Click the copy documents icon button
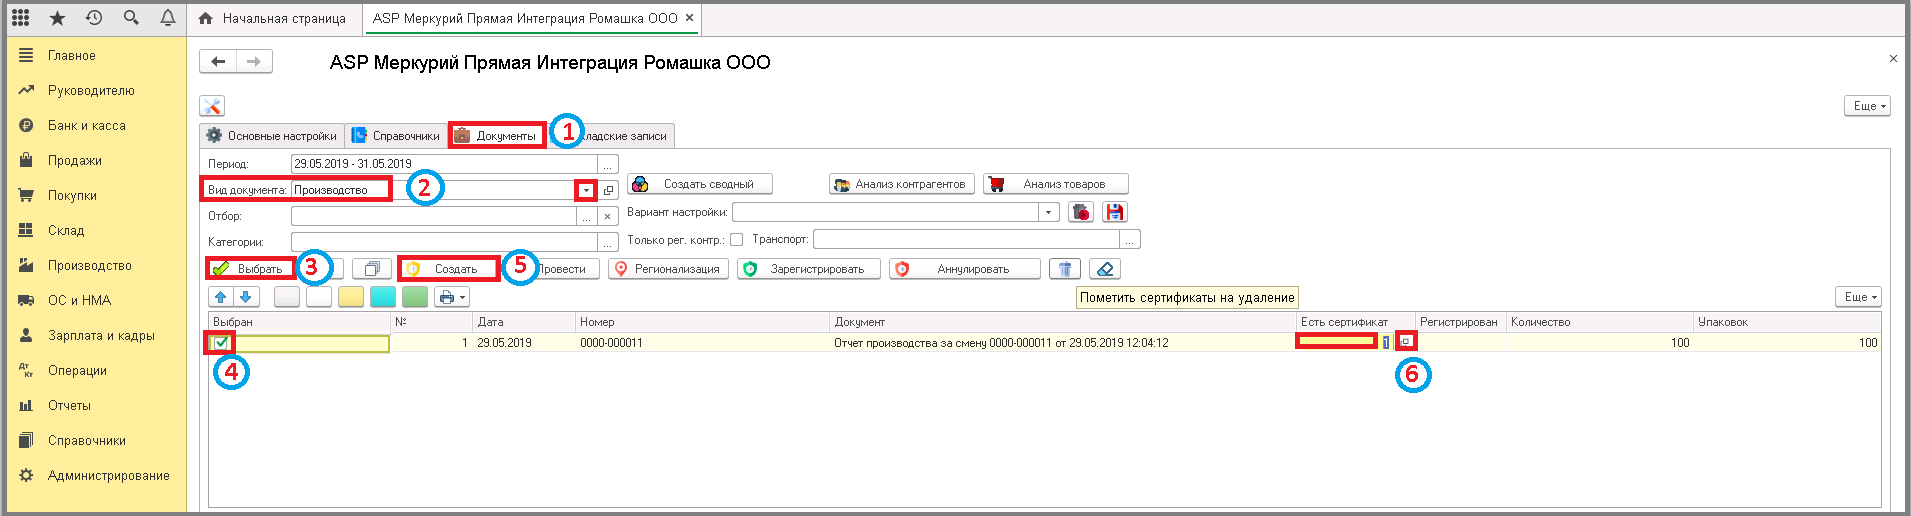 click(372, 269)
